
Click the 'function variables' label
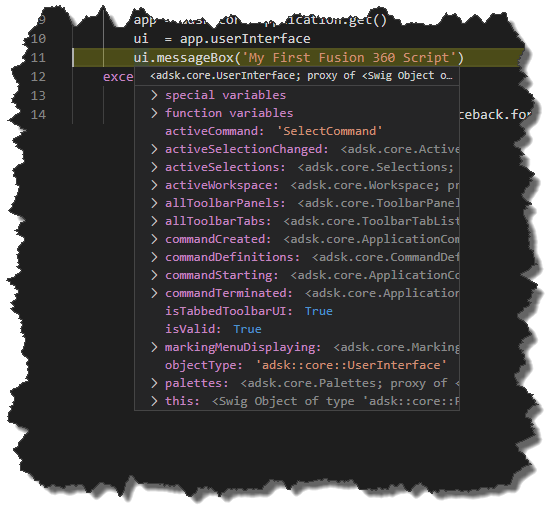tap(229, 113)
